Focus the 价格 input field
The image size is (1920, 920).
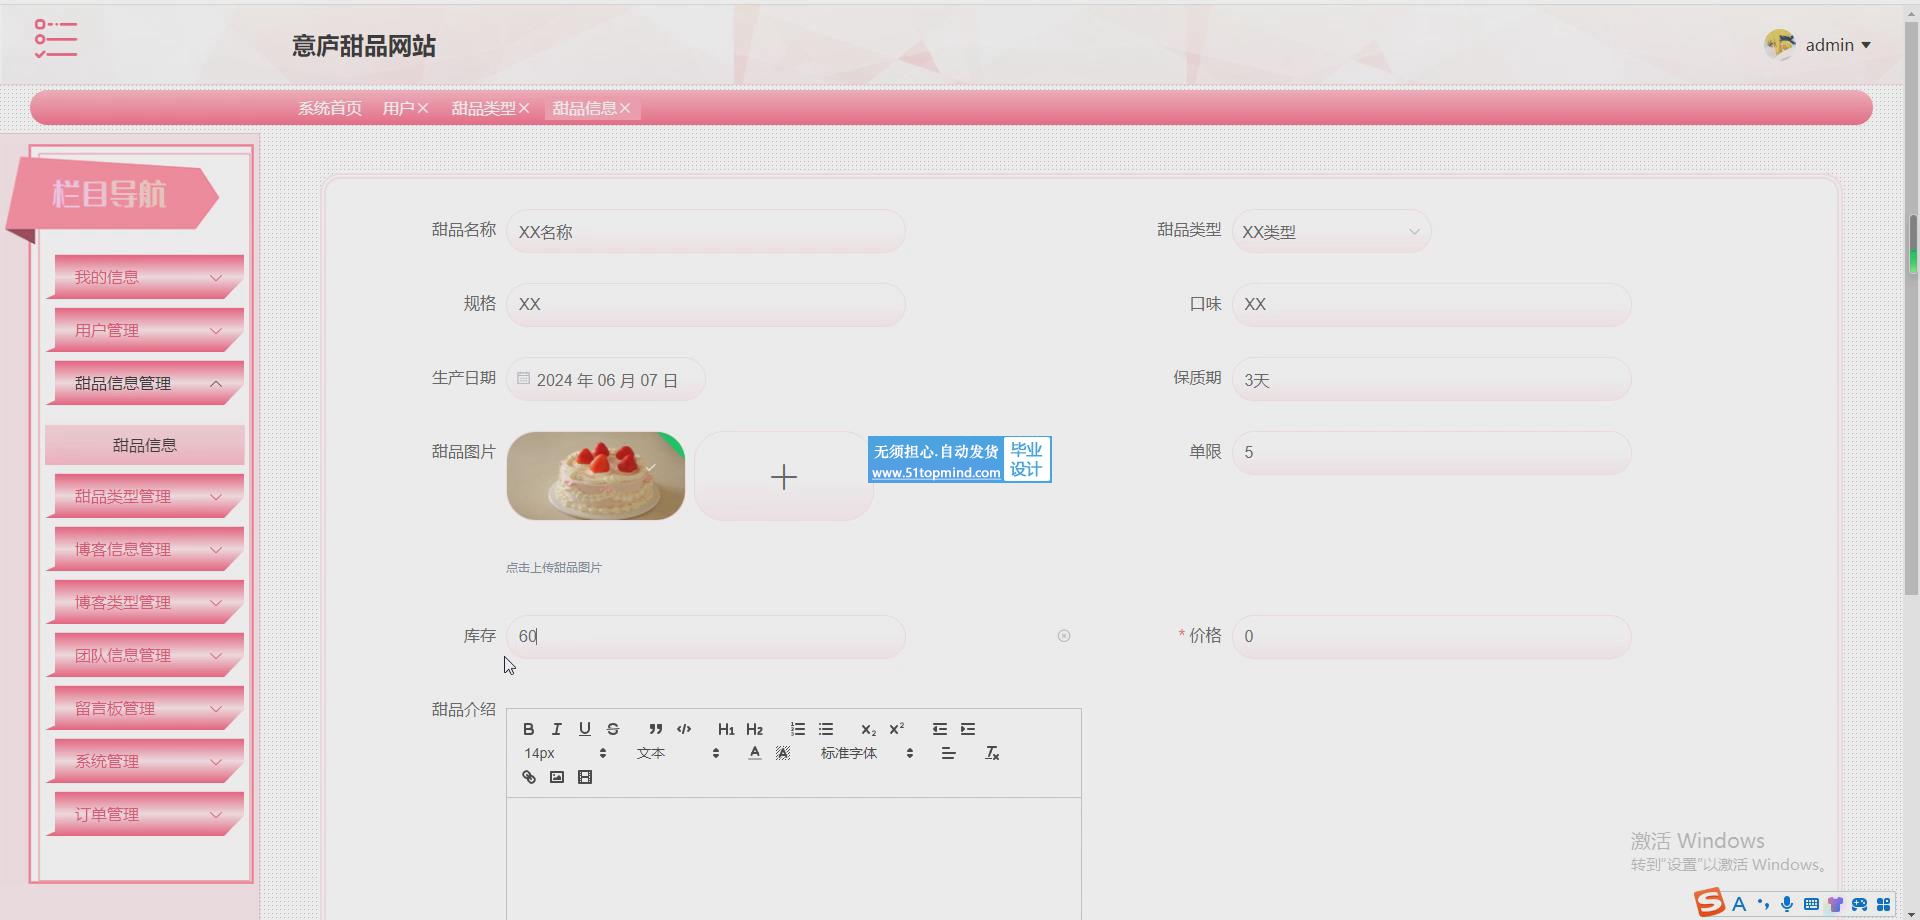tap(1432, 636)
